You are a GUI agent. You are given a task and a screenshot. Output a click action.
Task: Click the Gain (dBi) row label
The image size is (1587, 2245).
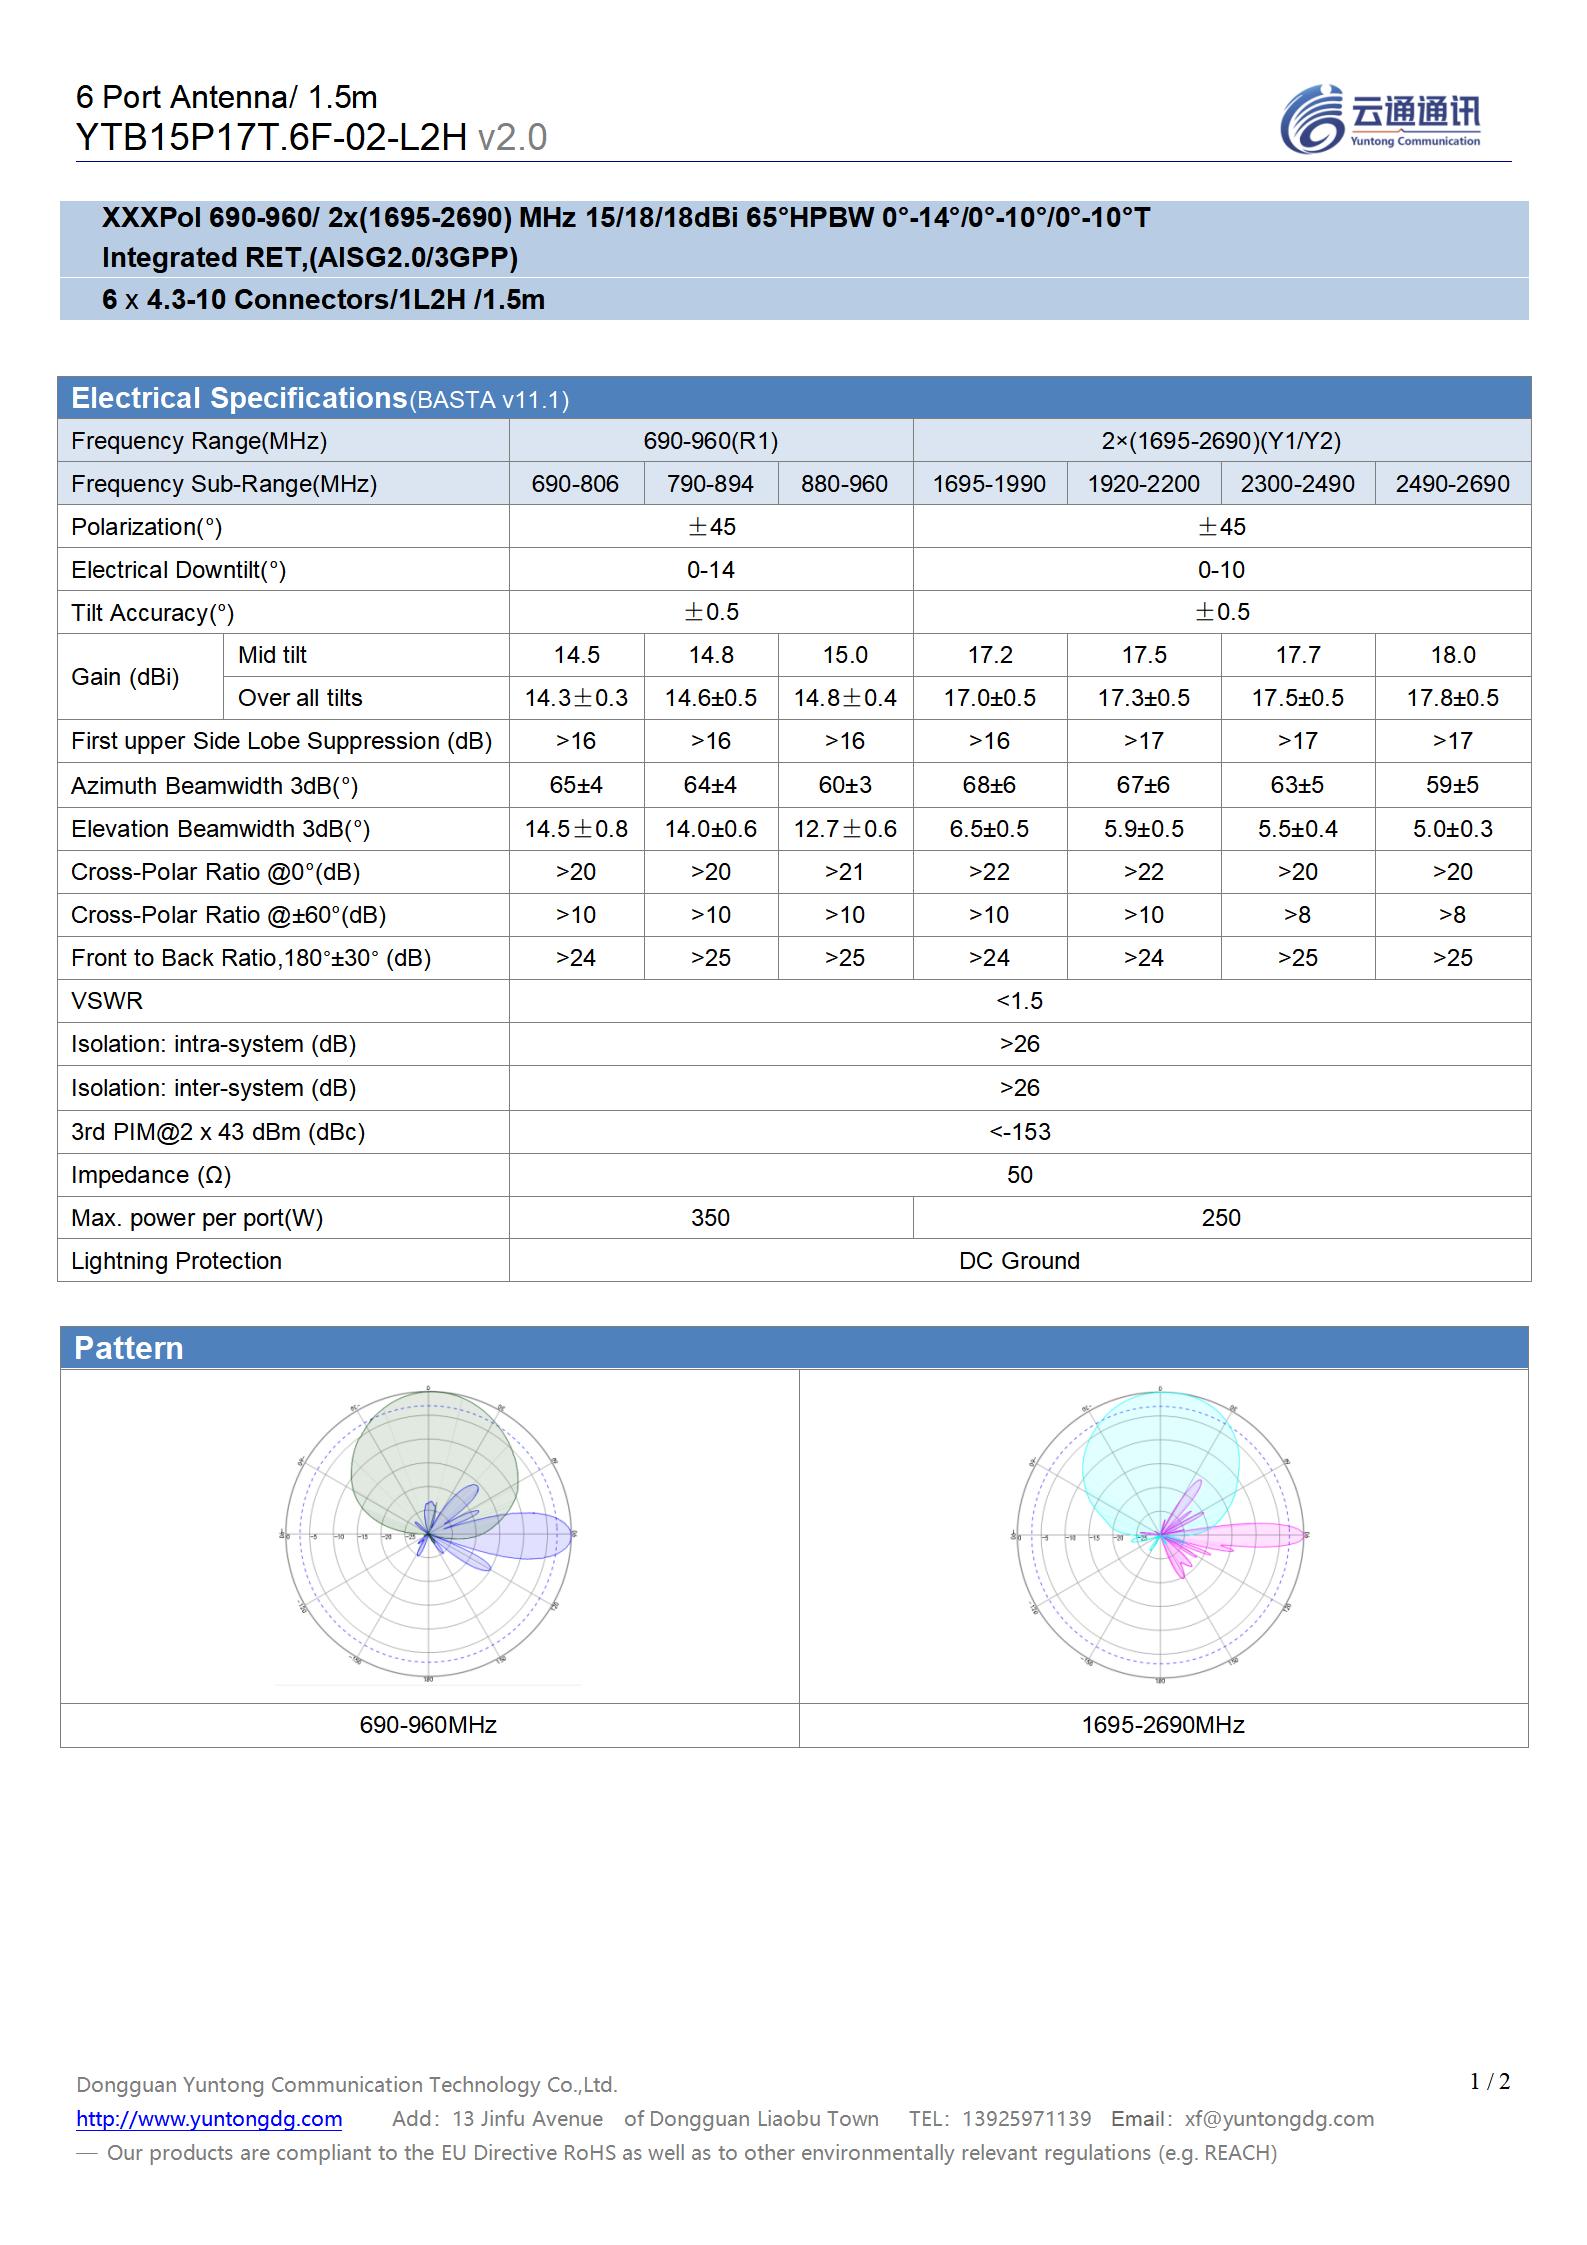click(125, 677)
